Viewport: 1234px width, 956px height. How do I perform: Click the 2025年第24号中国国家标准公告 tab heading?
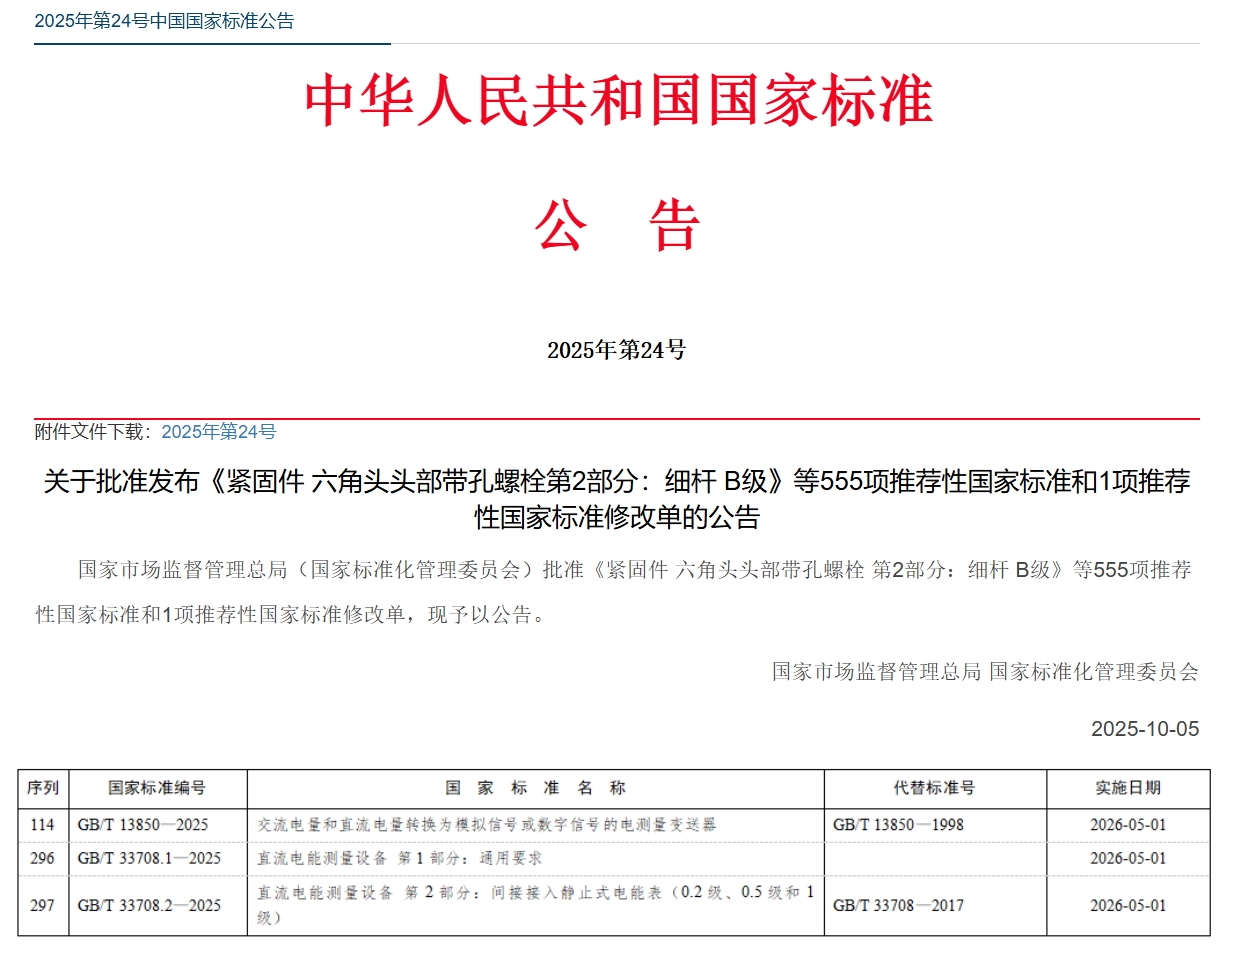pyautogui.click(x=164, y=21)
